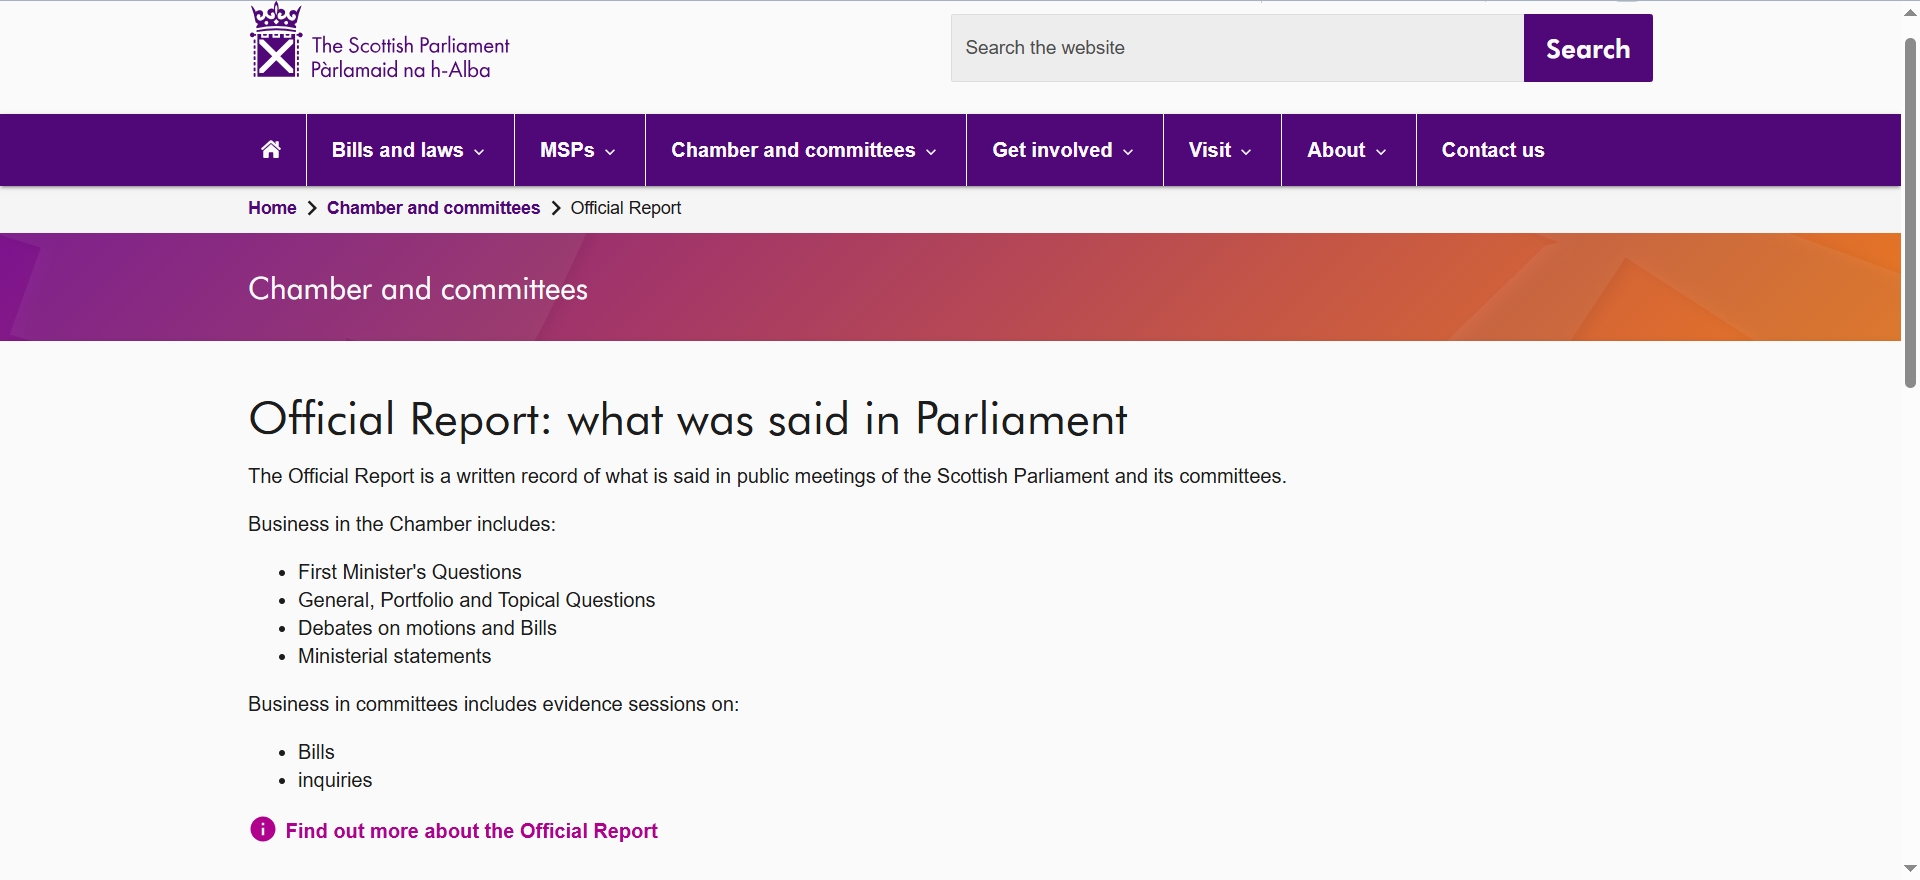Click Business in committees includes evidence sessions

(494, 704)
